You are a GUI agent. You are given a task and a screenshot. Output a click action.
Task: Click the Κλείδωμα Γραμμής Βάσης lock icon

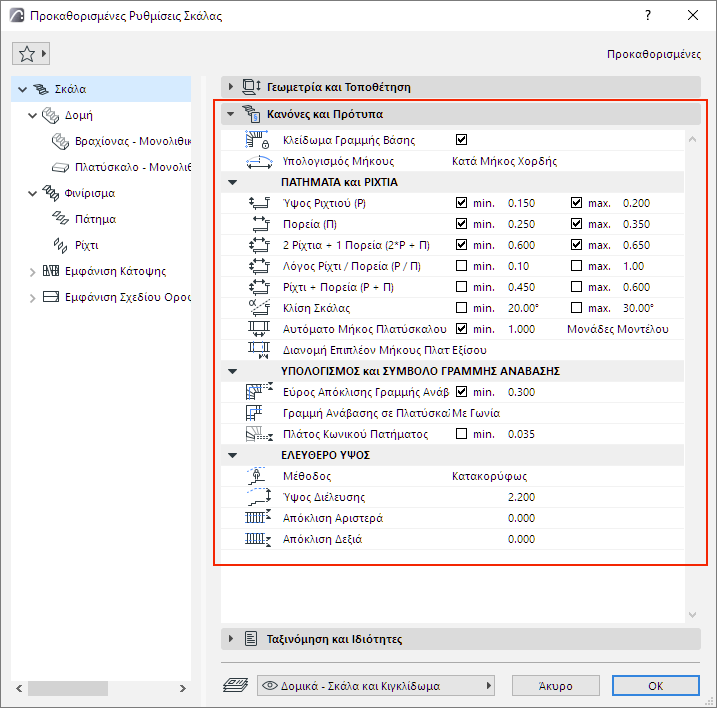point(257,140)
